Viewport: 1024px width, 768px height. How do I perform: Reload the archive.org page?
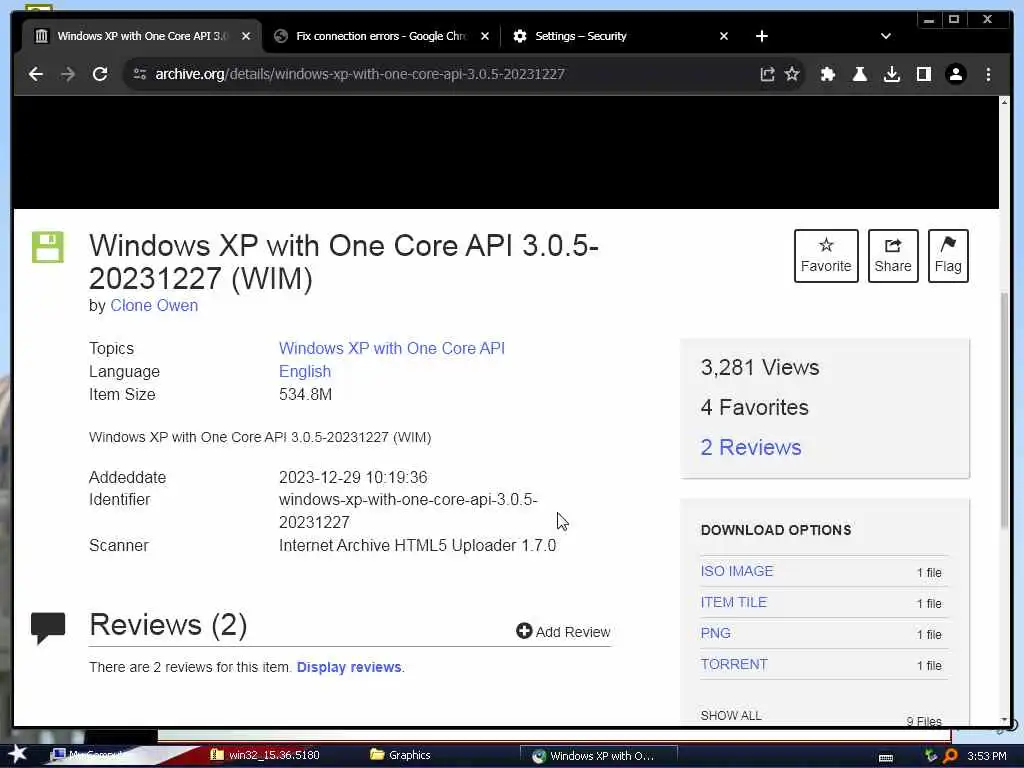click(x=100, y=74)
